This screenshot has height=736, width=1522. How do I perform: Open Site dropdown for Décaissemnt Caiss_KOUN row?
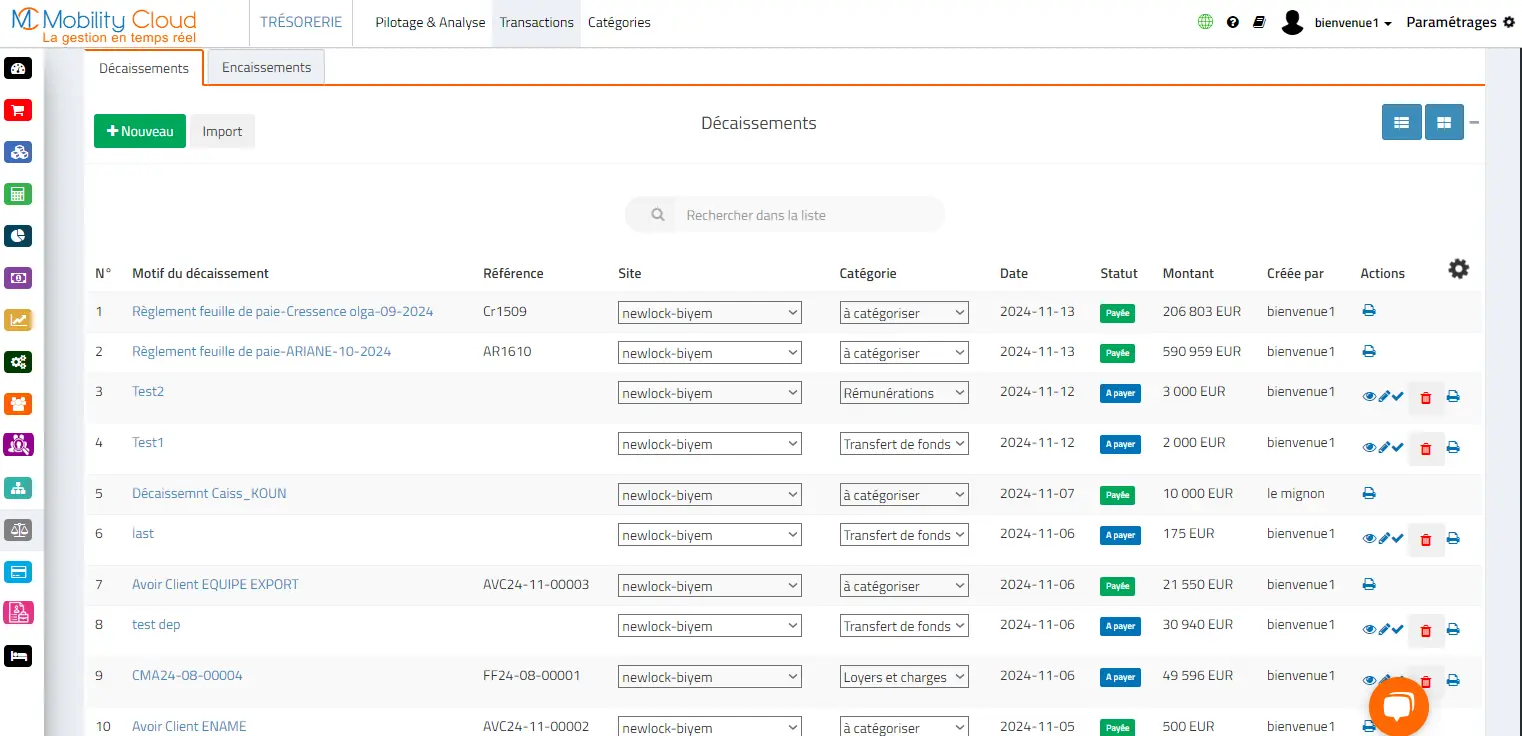click(x=710, y=495)
